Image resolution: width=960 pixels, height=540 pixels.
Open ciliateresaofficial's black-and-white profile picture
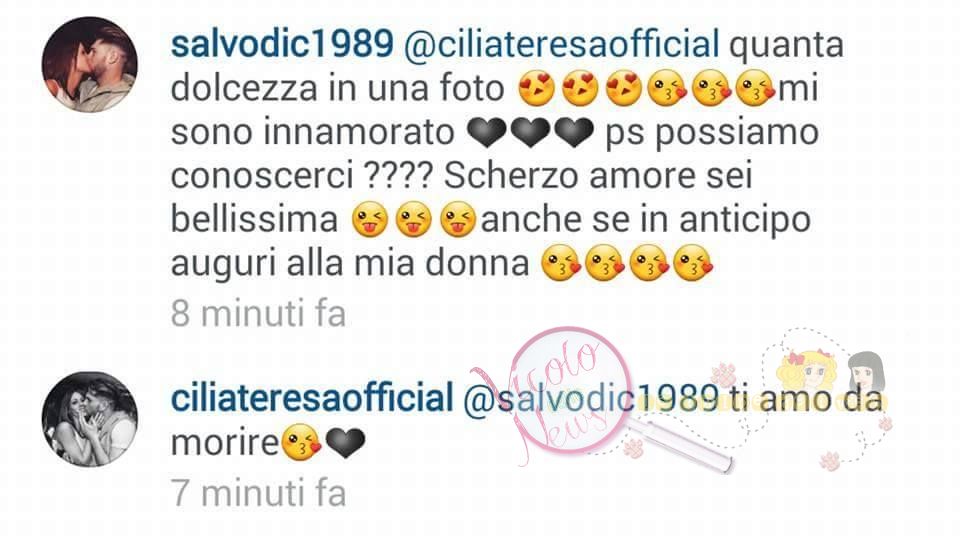[90, 419]
